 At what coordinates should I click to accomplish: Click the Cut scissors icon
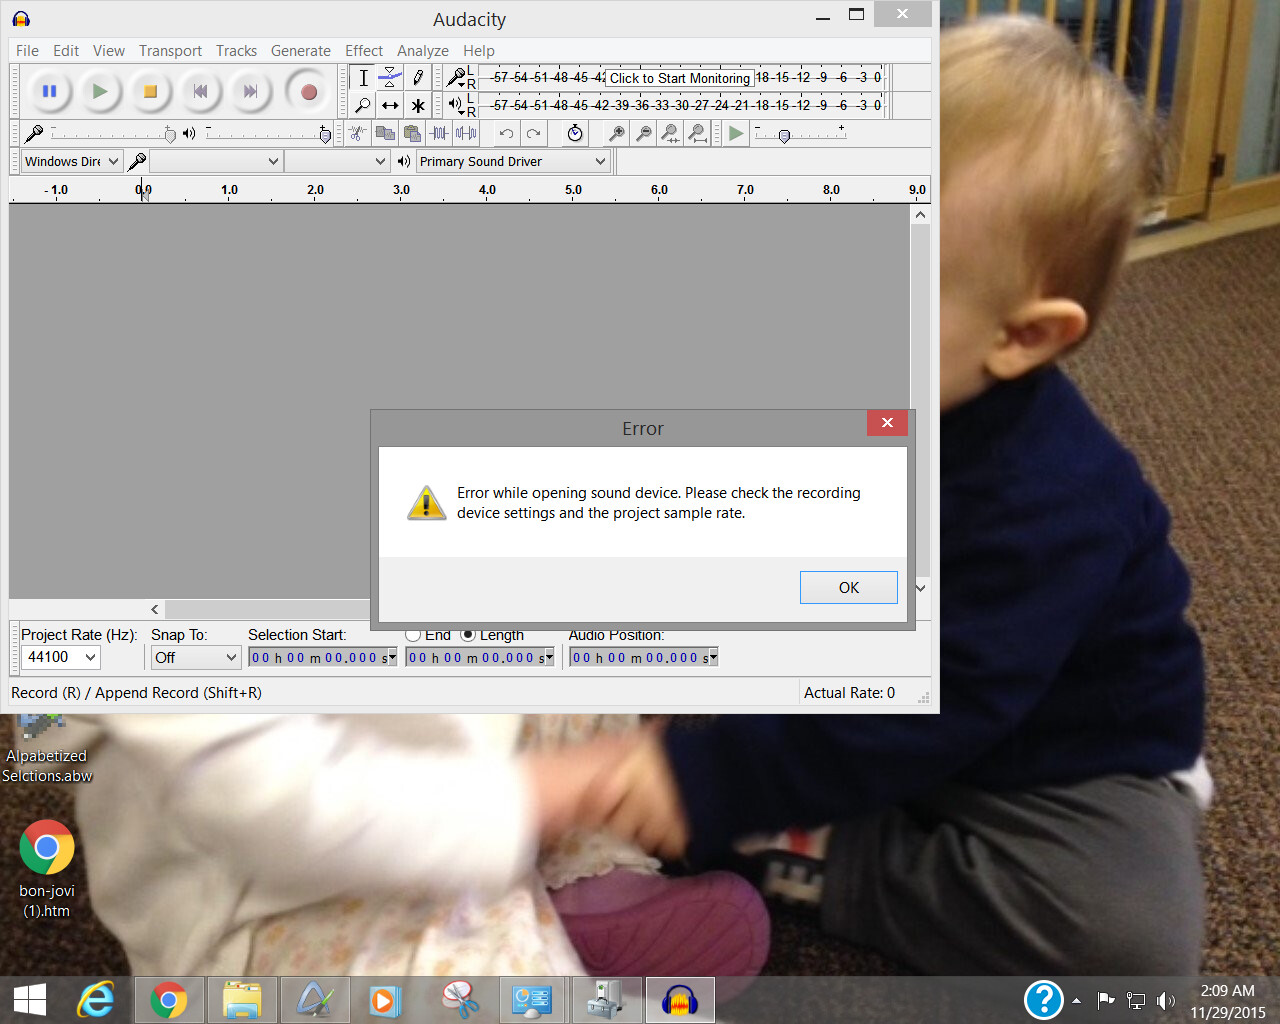[357, 133]
